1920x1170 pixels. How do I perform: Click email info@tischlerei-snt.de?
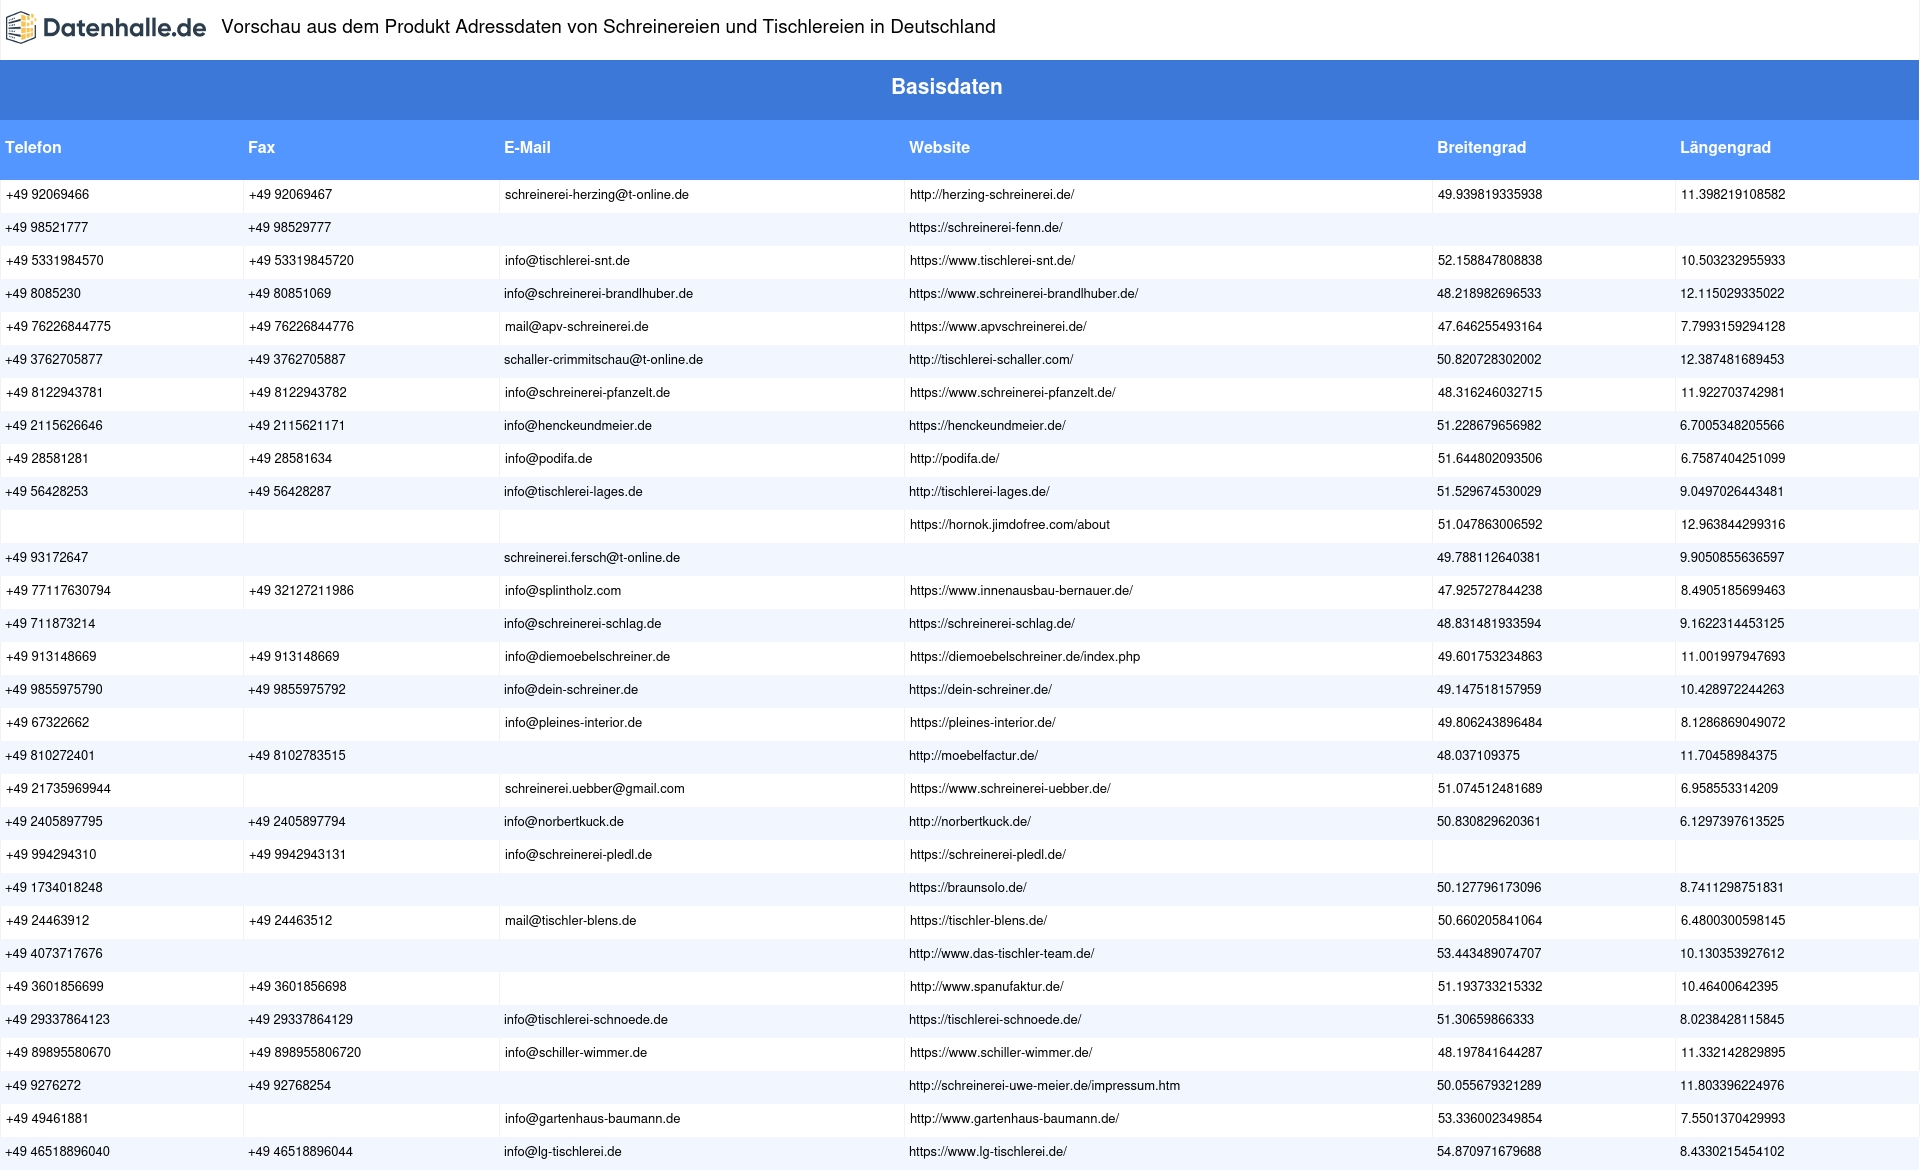[567, 261]
